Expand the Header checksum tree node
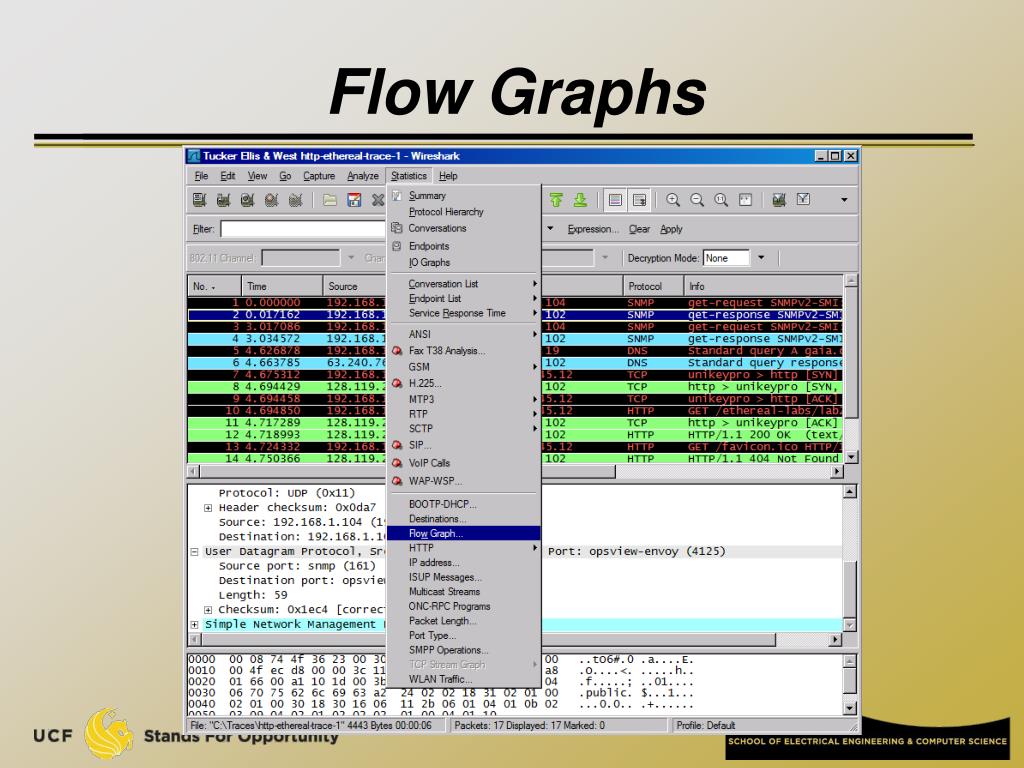 click(x=208, y=507)
